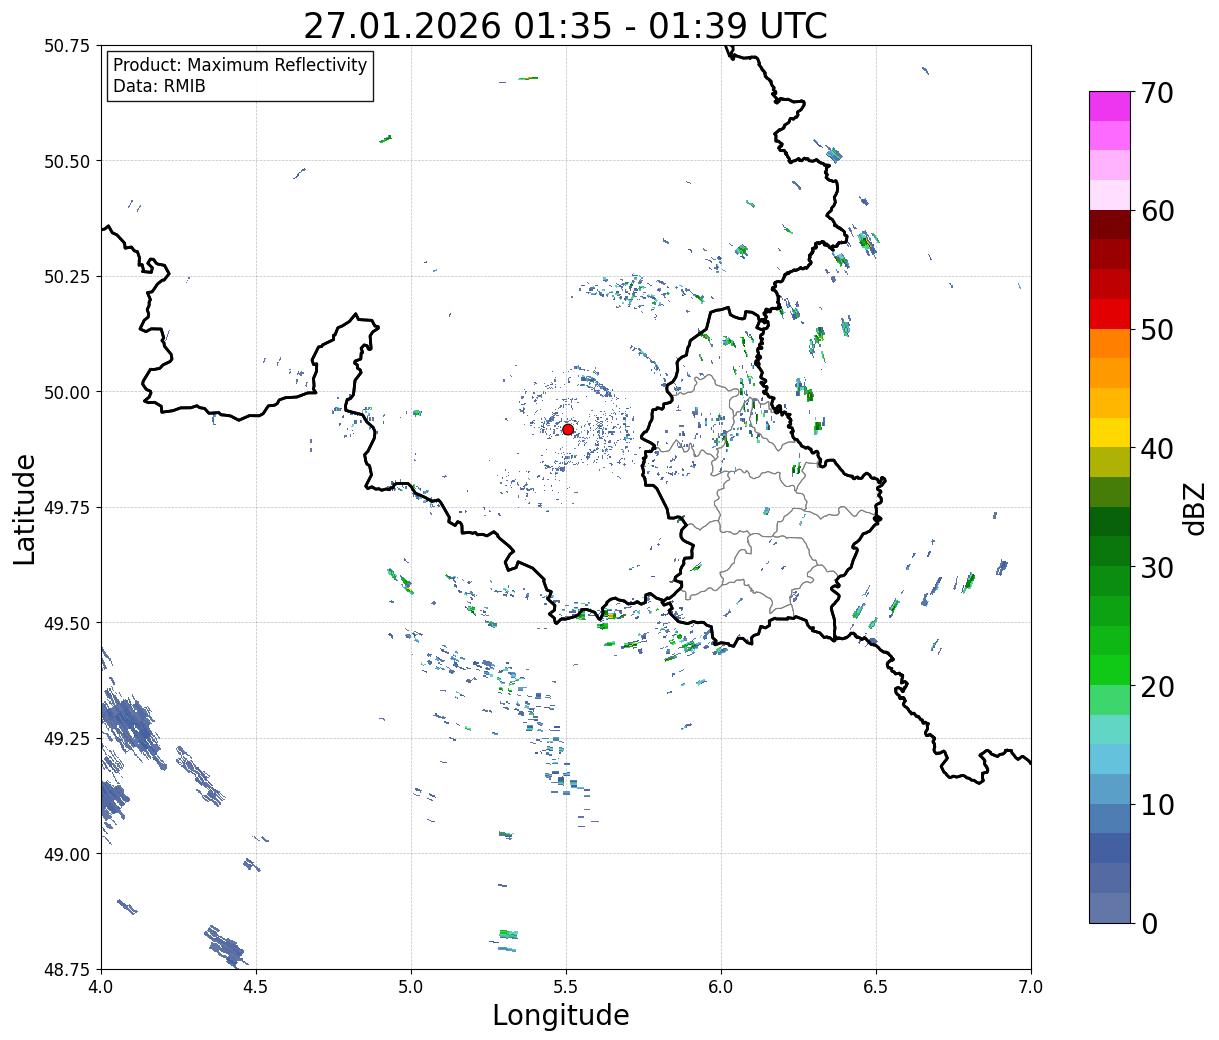Viewport: 1219px width, 1040px height.
Task: Click the longitude tick label 5.5
Action: click(x=566, y=986)
